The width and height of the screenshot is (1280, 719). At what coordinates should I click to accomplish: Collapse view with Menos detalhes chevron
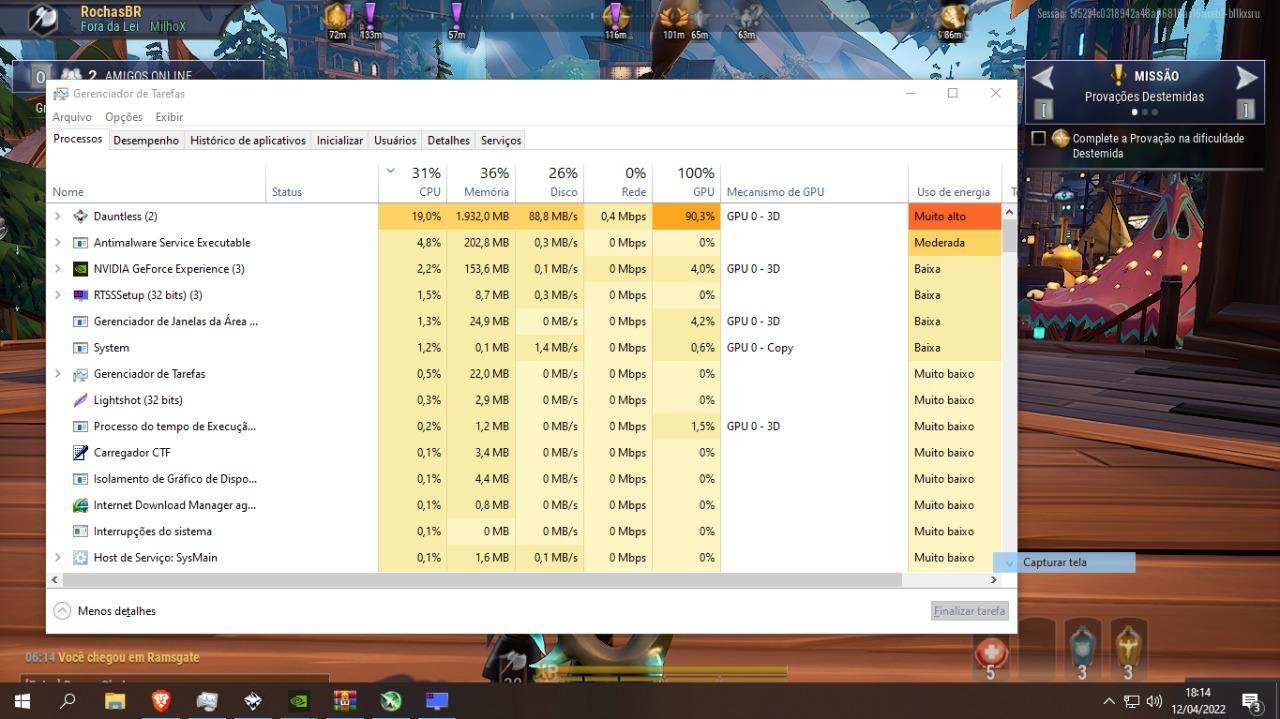(x=62, y=611)
